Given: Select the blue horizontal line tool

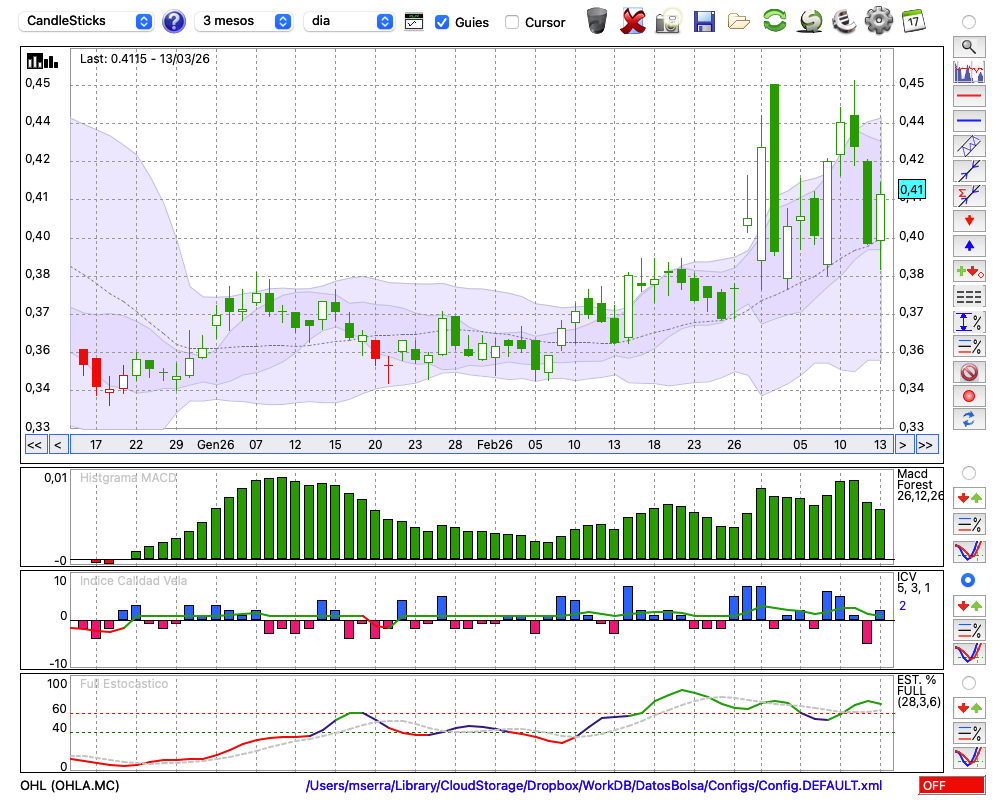Looking at the screenshot, I should tap(968, 121).
